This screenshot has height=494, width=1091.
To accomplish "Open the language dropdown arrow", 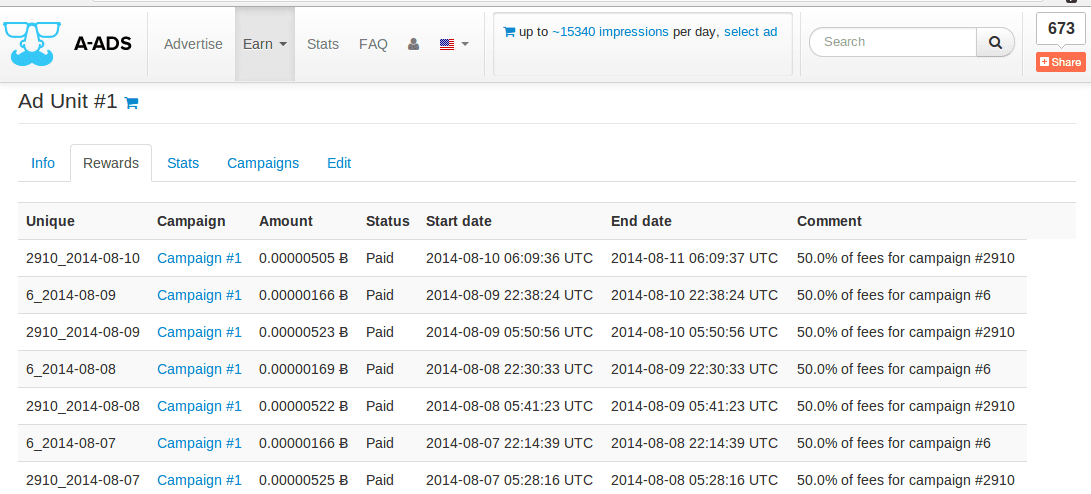I will point(465,44).
